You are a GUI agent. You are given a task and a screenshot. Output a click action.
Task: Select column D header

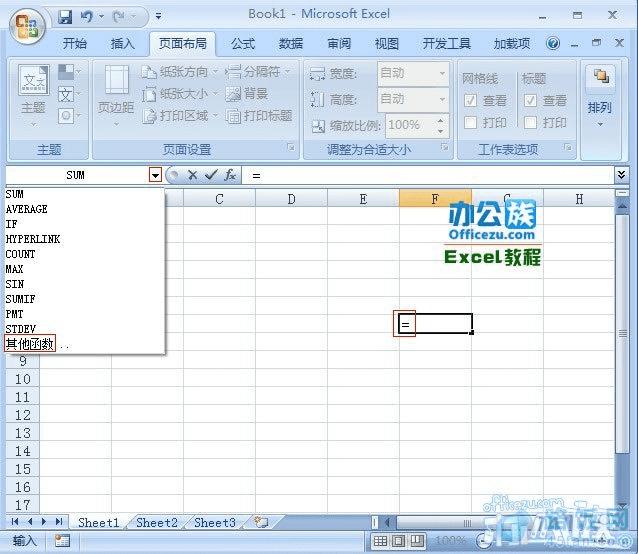(291, 199)
